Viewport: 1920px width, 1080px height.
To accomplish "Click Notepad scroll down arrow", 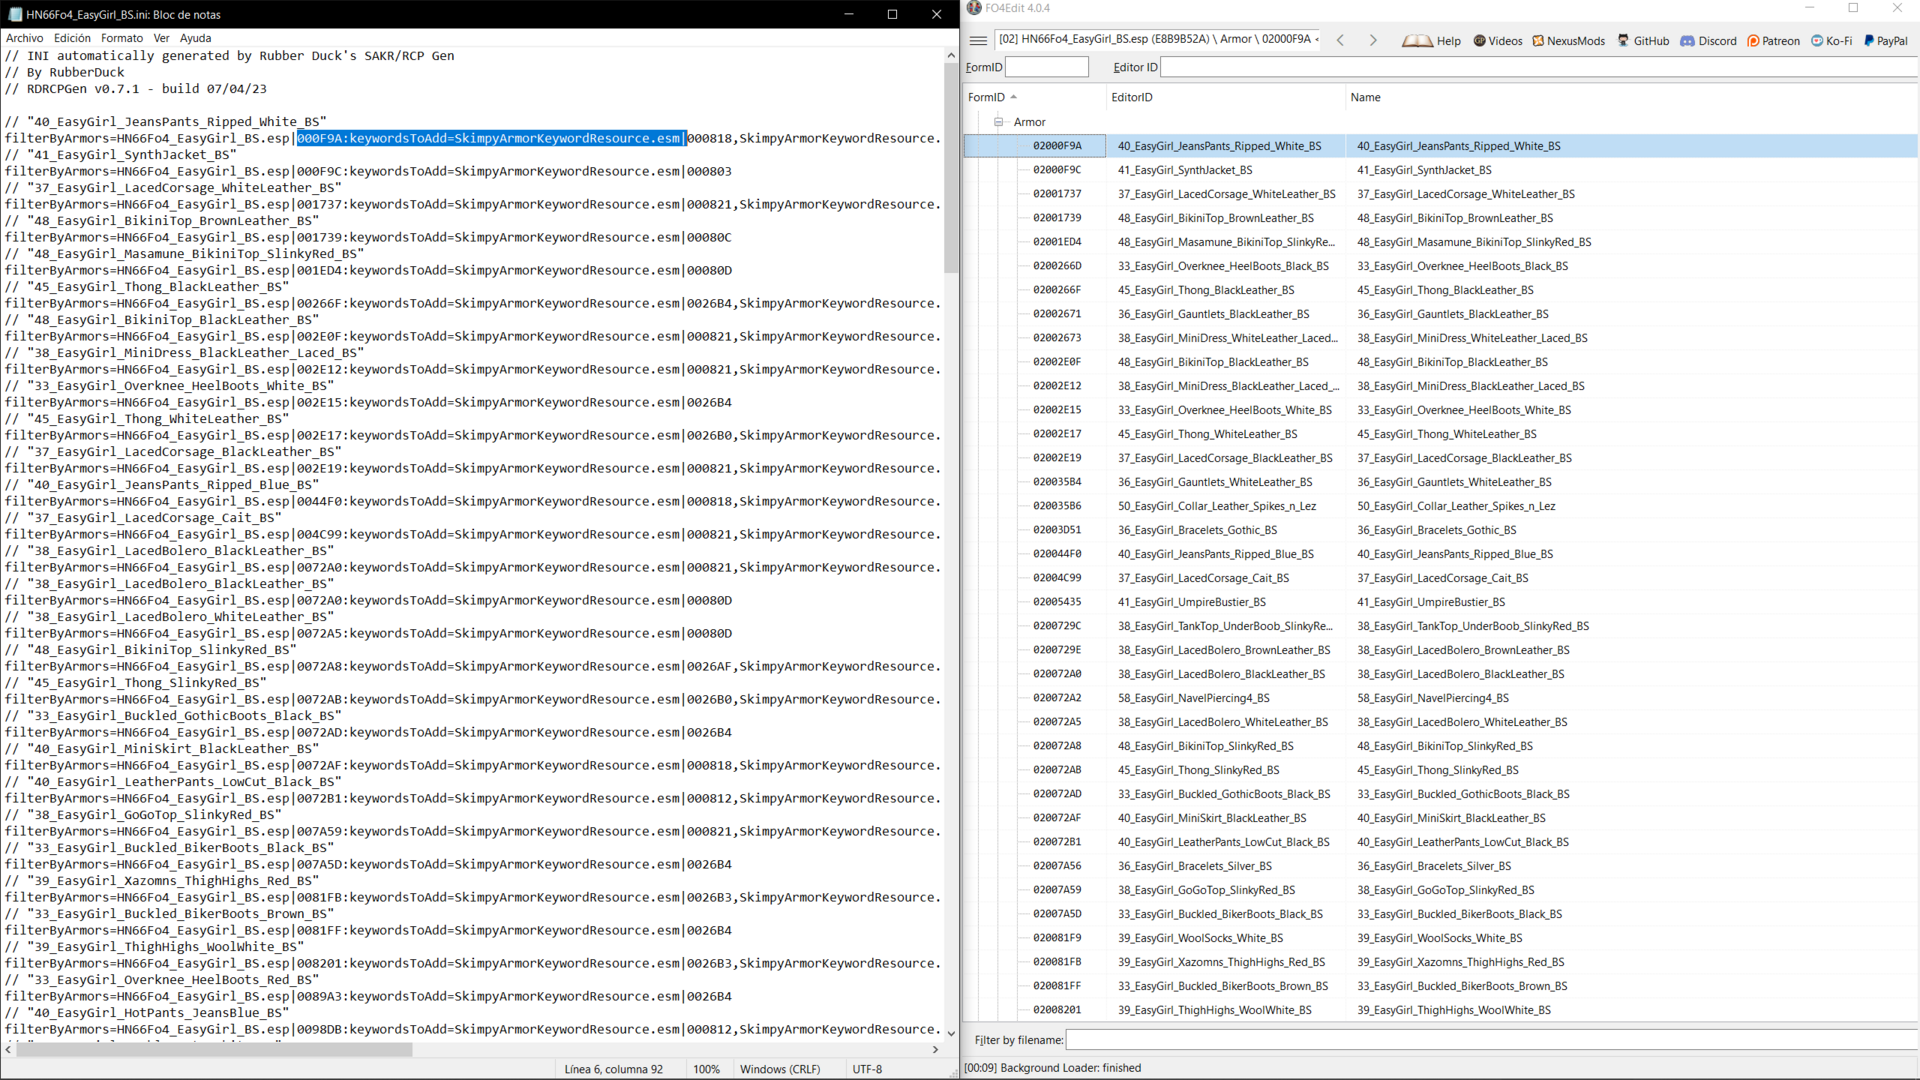I will click(951, 1033).
